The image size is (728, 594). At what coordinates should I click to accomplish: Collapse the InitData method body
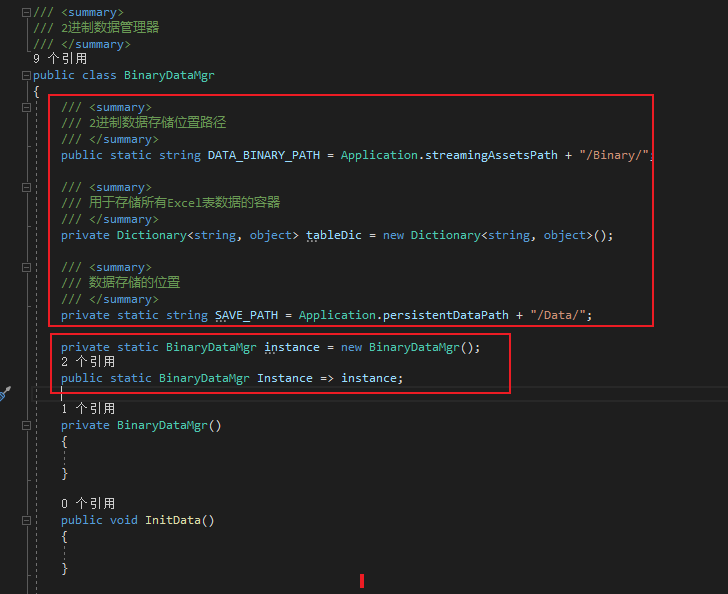click(x=25, y=520)
